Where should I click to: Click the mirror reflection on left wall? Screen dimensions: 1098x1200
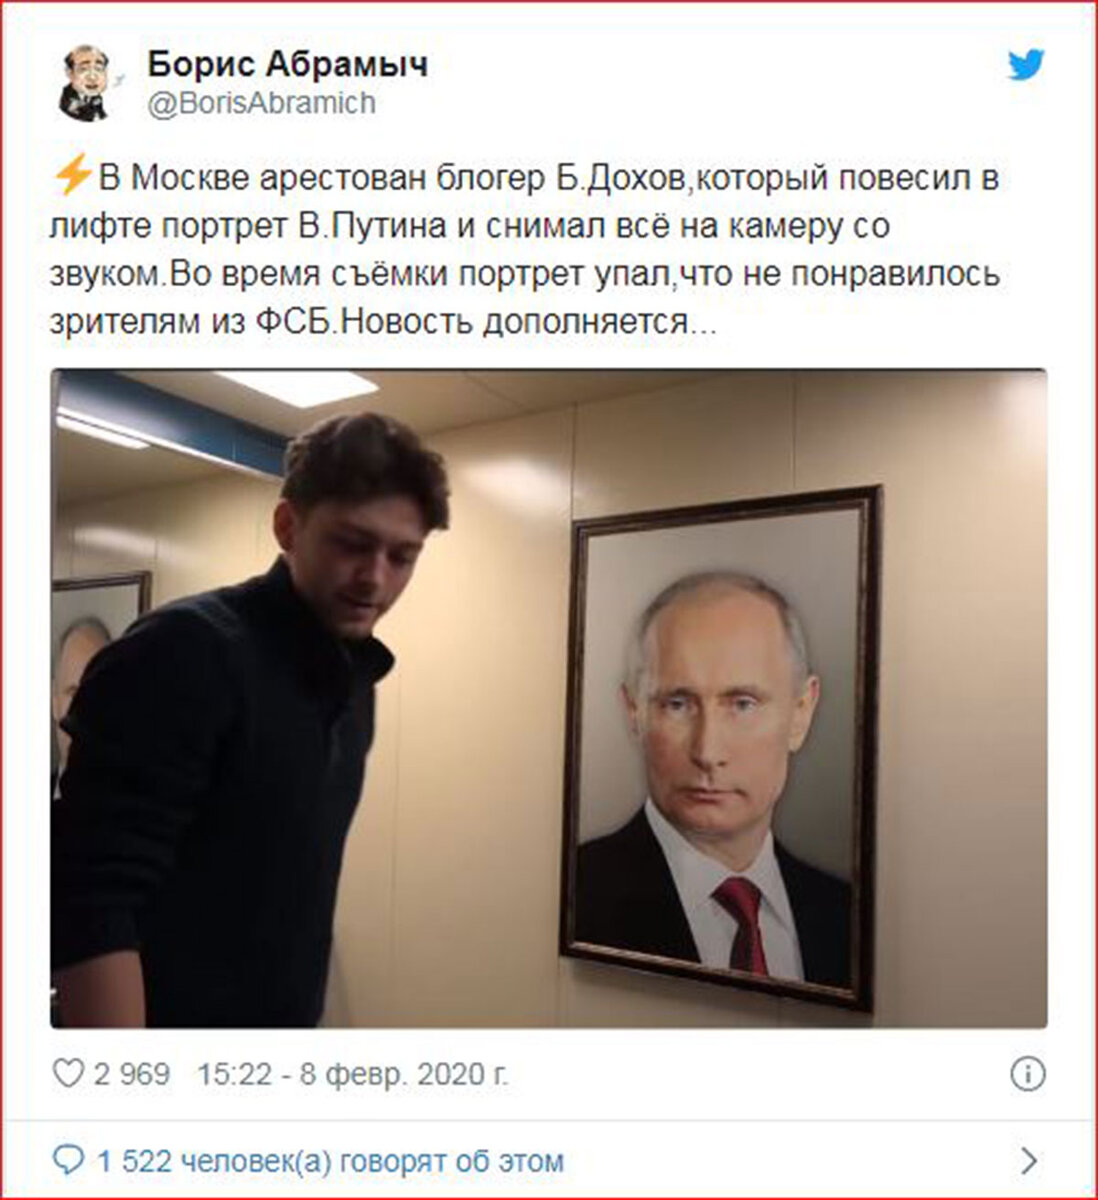coord(98,660)
